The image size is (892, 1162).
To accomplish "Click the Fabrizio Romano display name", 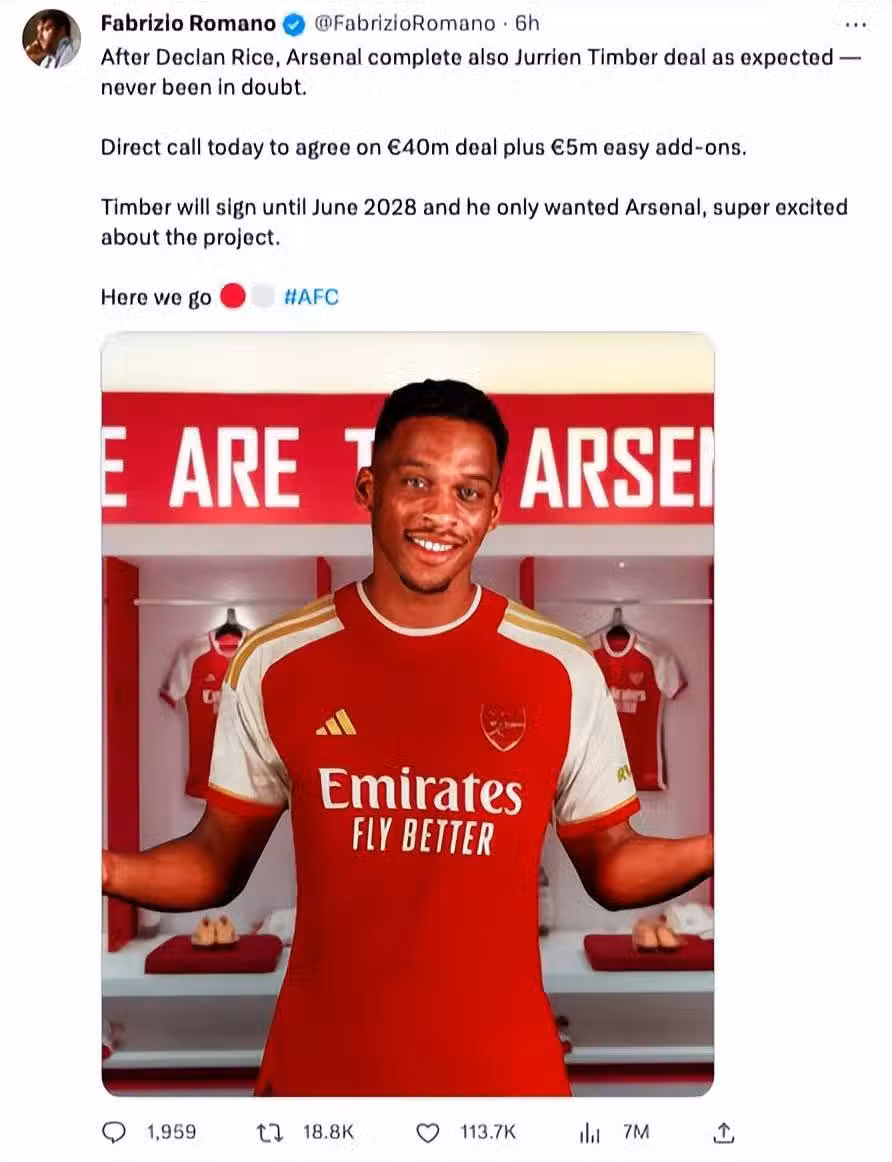I will pyautogui.click(x=188, y=24).
